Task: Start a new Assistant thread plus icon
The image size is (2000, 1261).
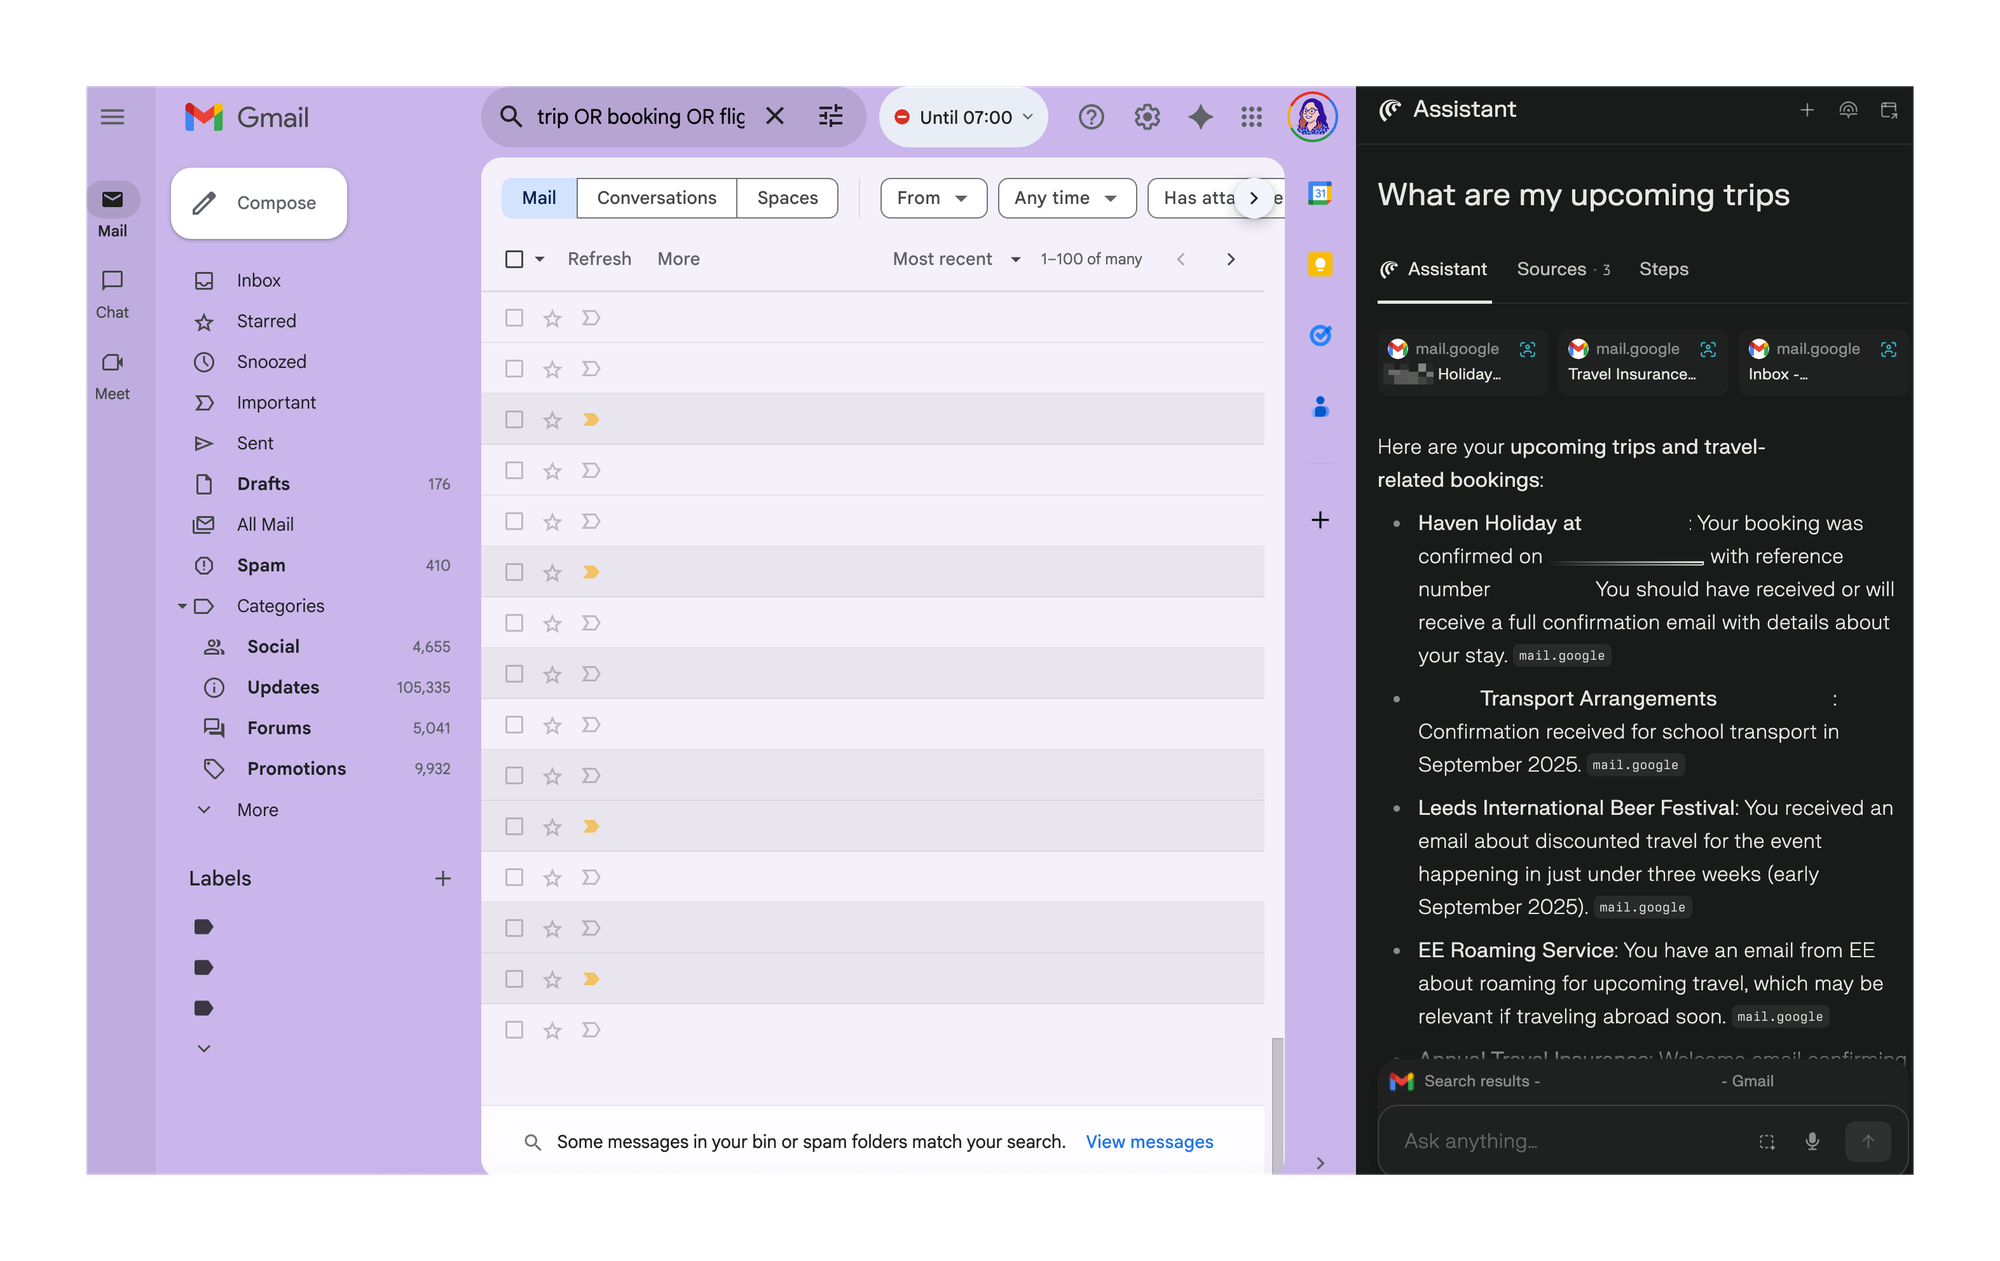Action: pyautogui.click(x=1807, y=110)
